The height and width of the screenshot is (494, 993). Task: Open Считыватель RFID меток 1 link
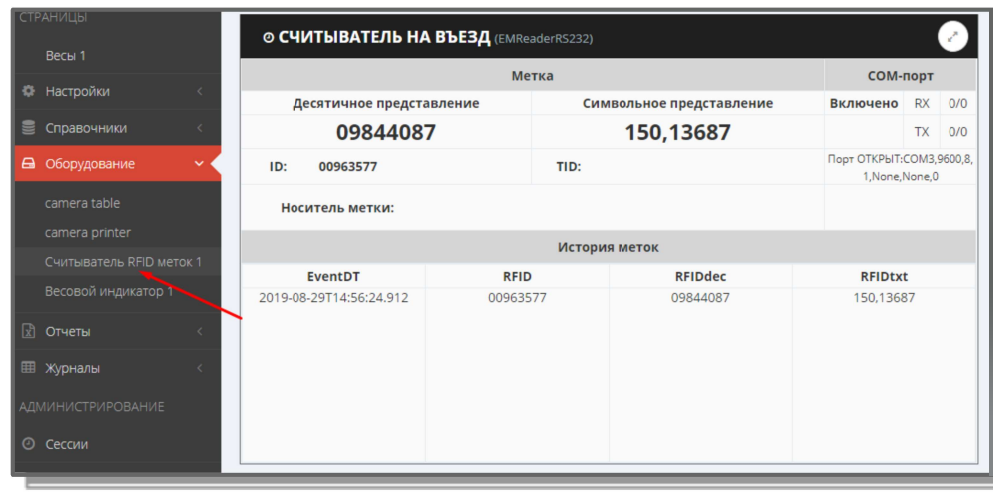click(x=123, y=262)
